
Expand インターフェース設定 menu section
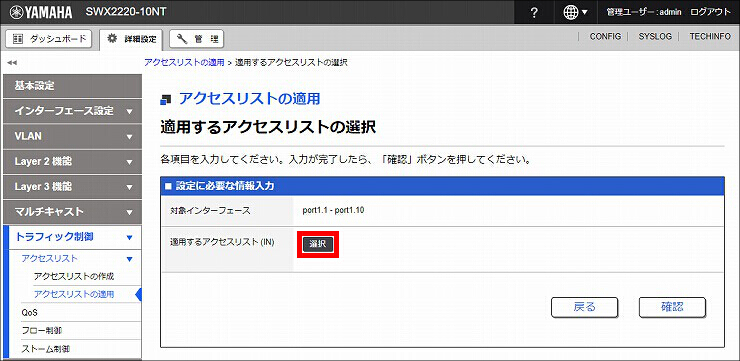coord(71,111)
